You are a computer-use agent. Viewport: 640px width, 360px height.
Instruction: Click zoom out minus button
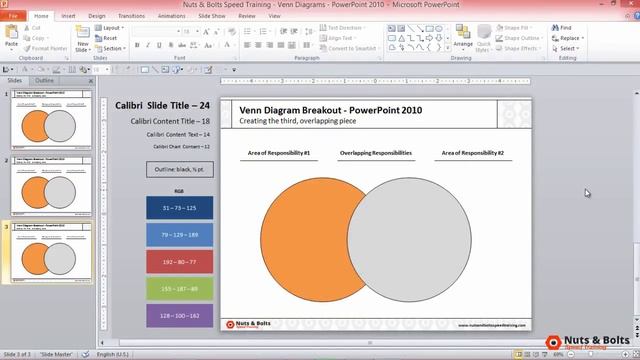571,354
